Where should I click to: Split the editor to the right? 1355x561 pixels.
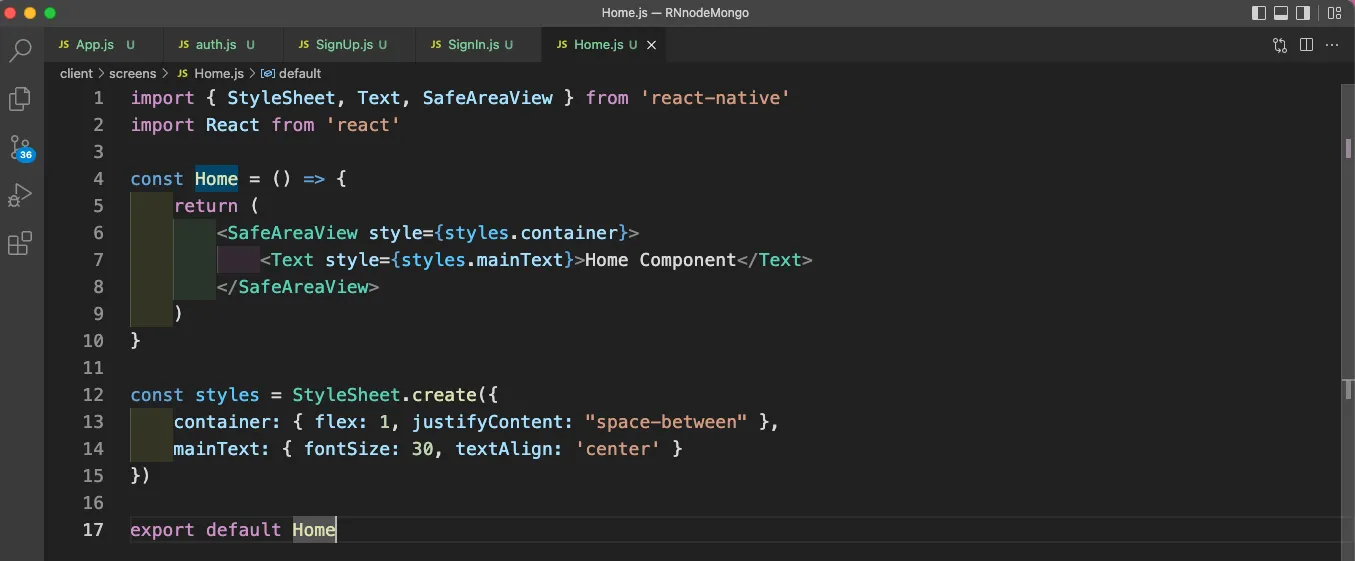pos(1306,45)
